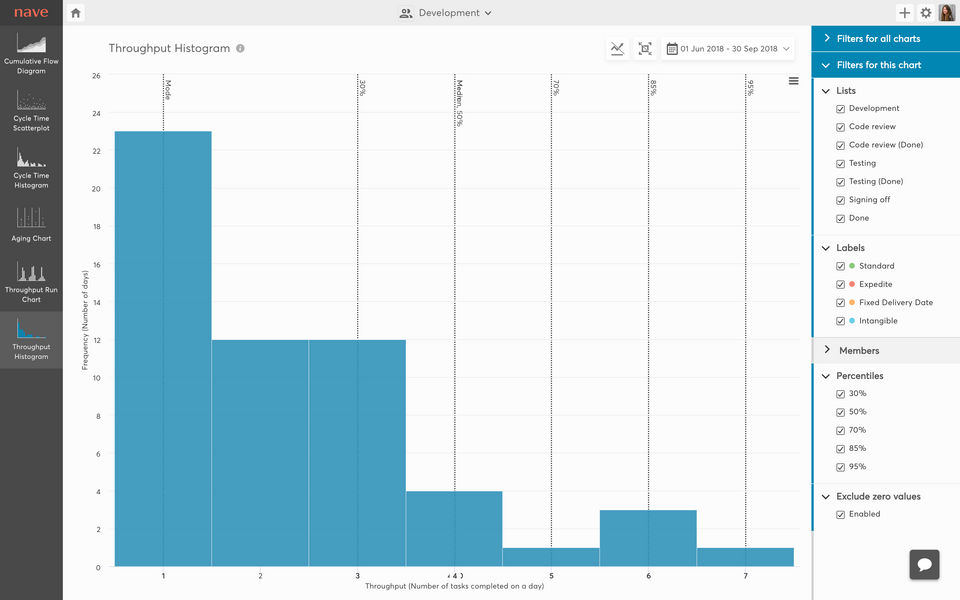Uncheck the Code review list filter
This screenshot has height=600, width=960.
841,127
